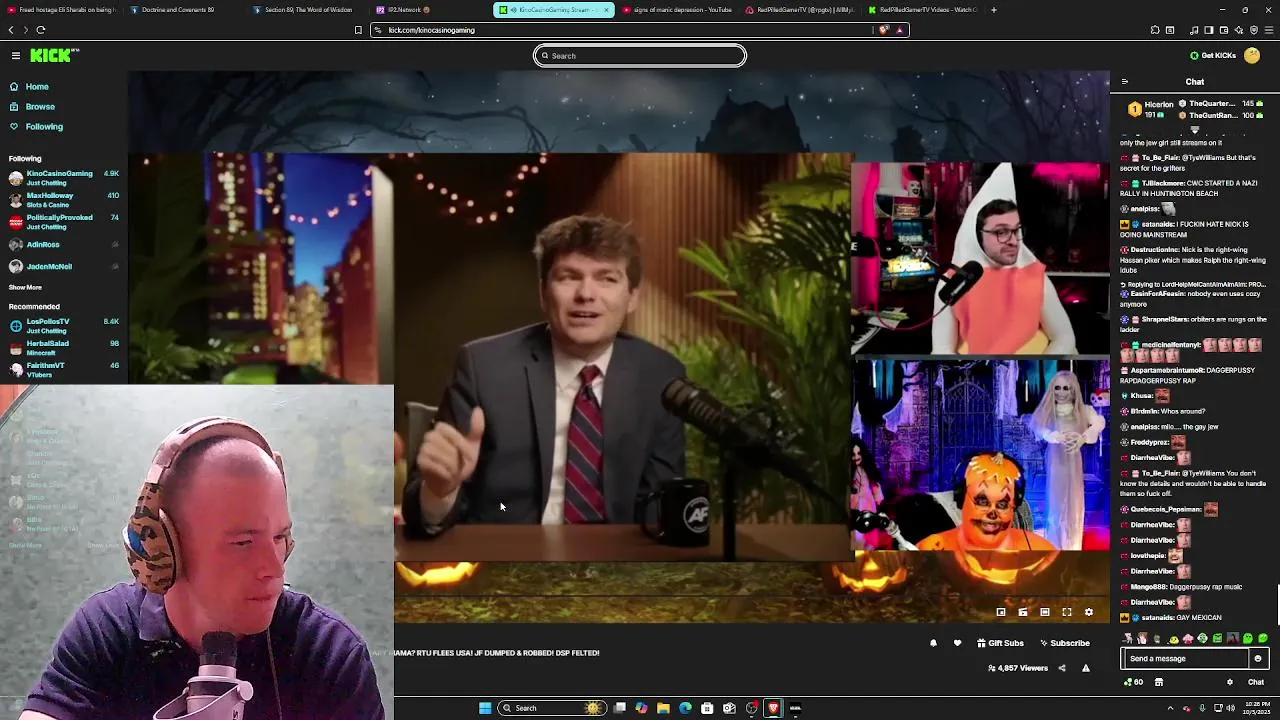Toggle stream notifications bell
Screen dimensions: 1280x720
point(934,643)
